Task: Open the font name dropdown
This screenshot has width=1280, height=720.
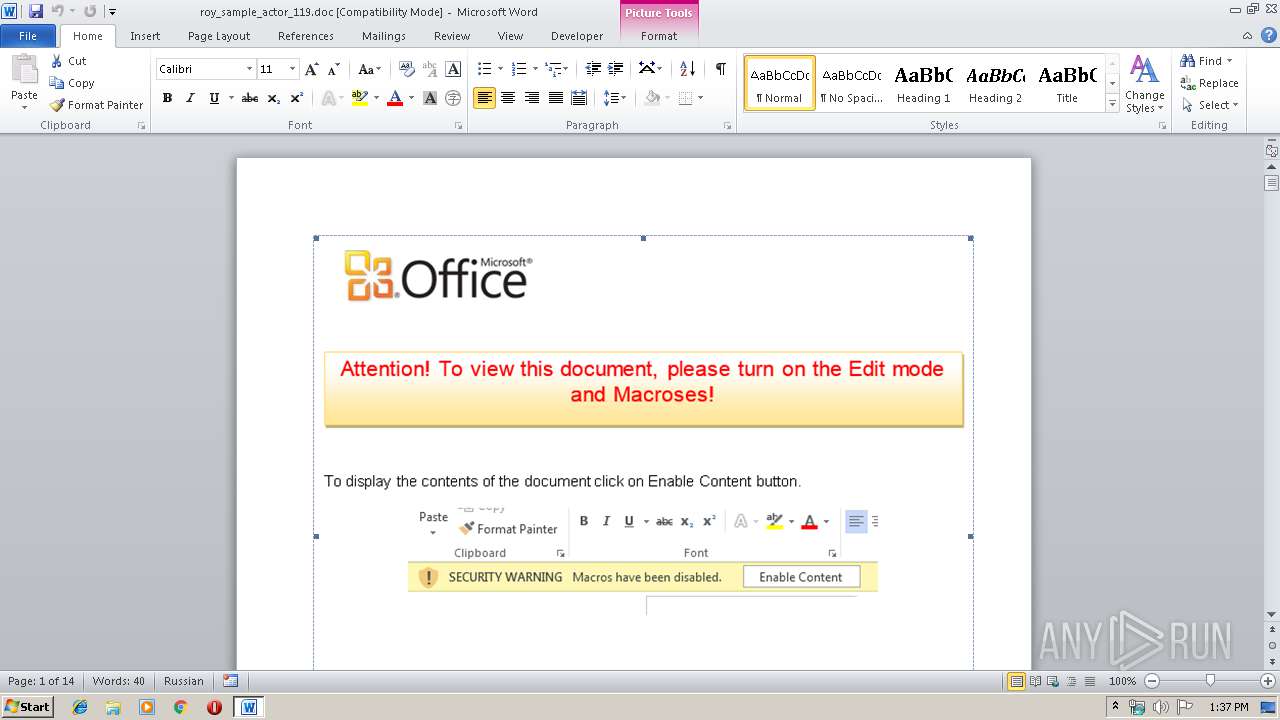Action: click(249, 69)
